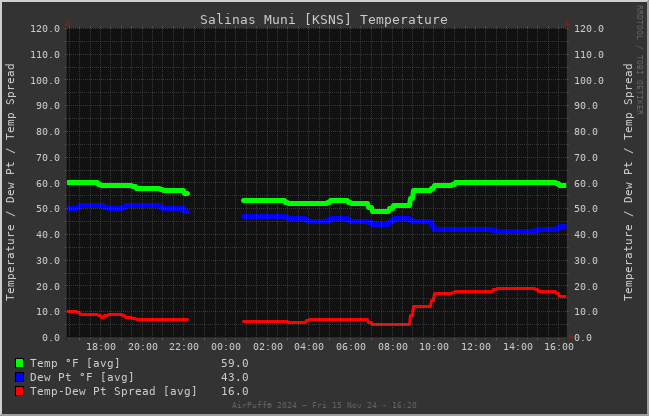Click the left axis 60.0 label

[x=48, y=183]
